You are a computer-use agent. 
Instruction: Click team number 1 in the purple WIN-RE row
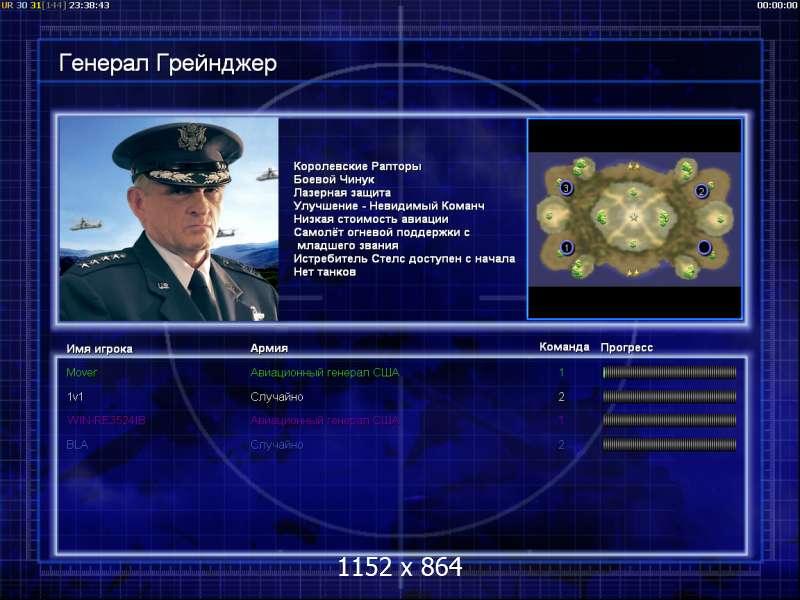[x=561, y=420]
